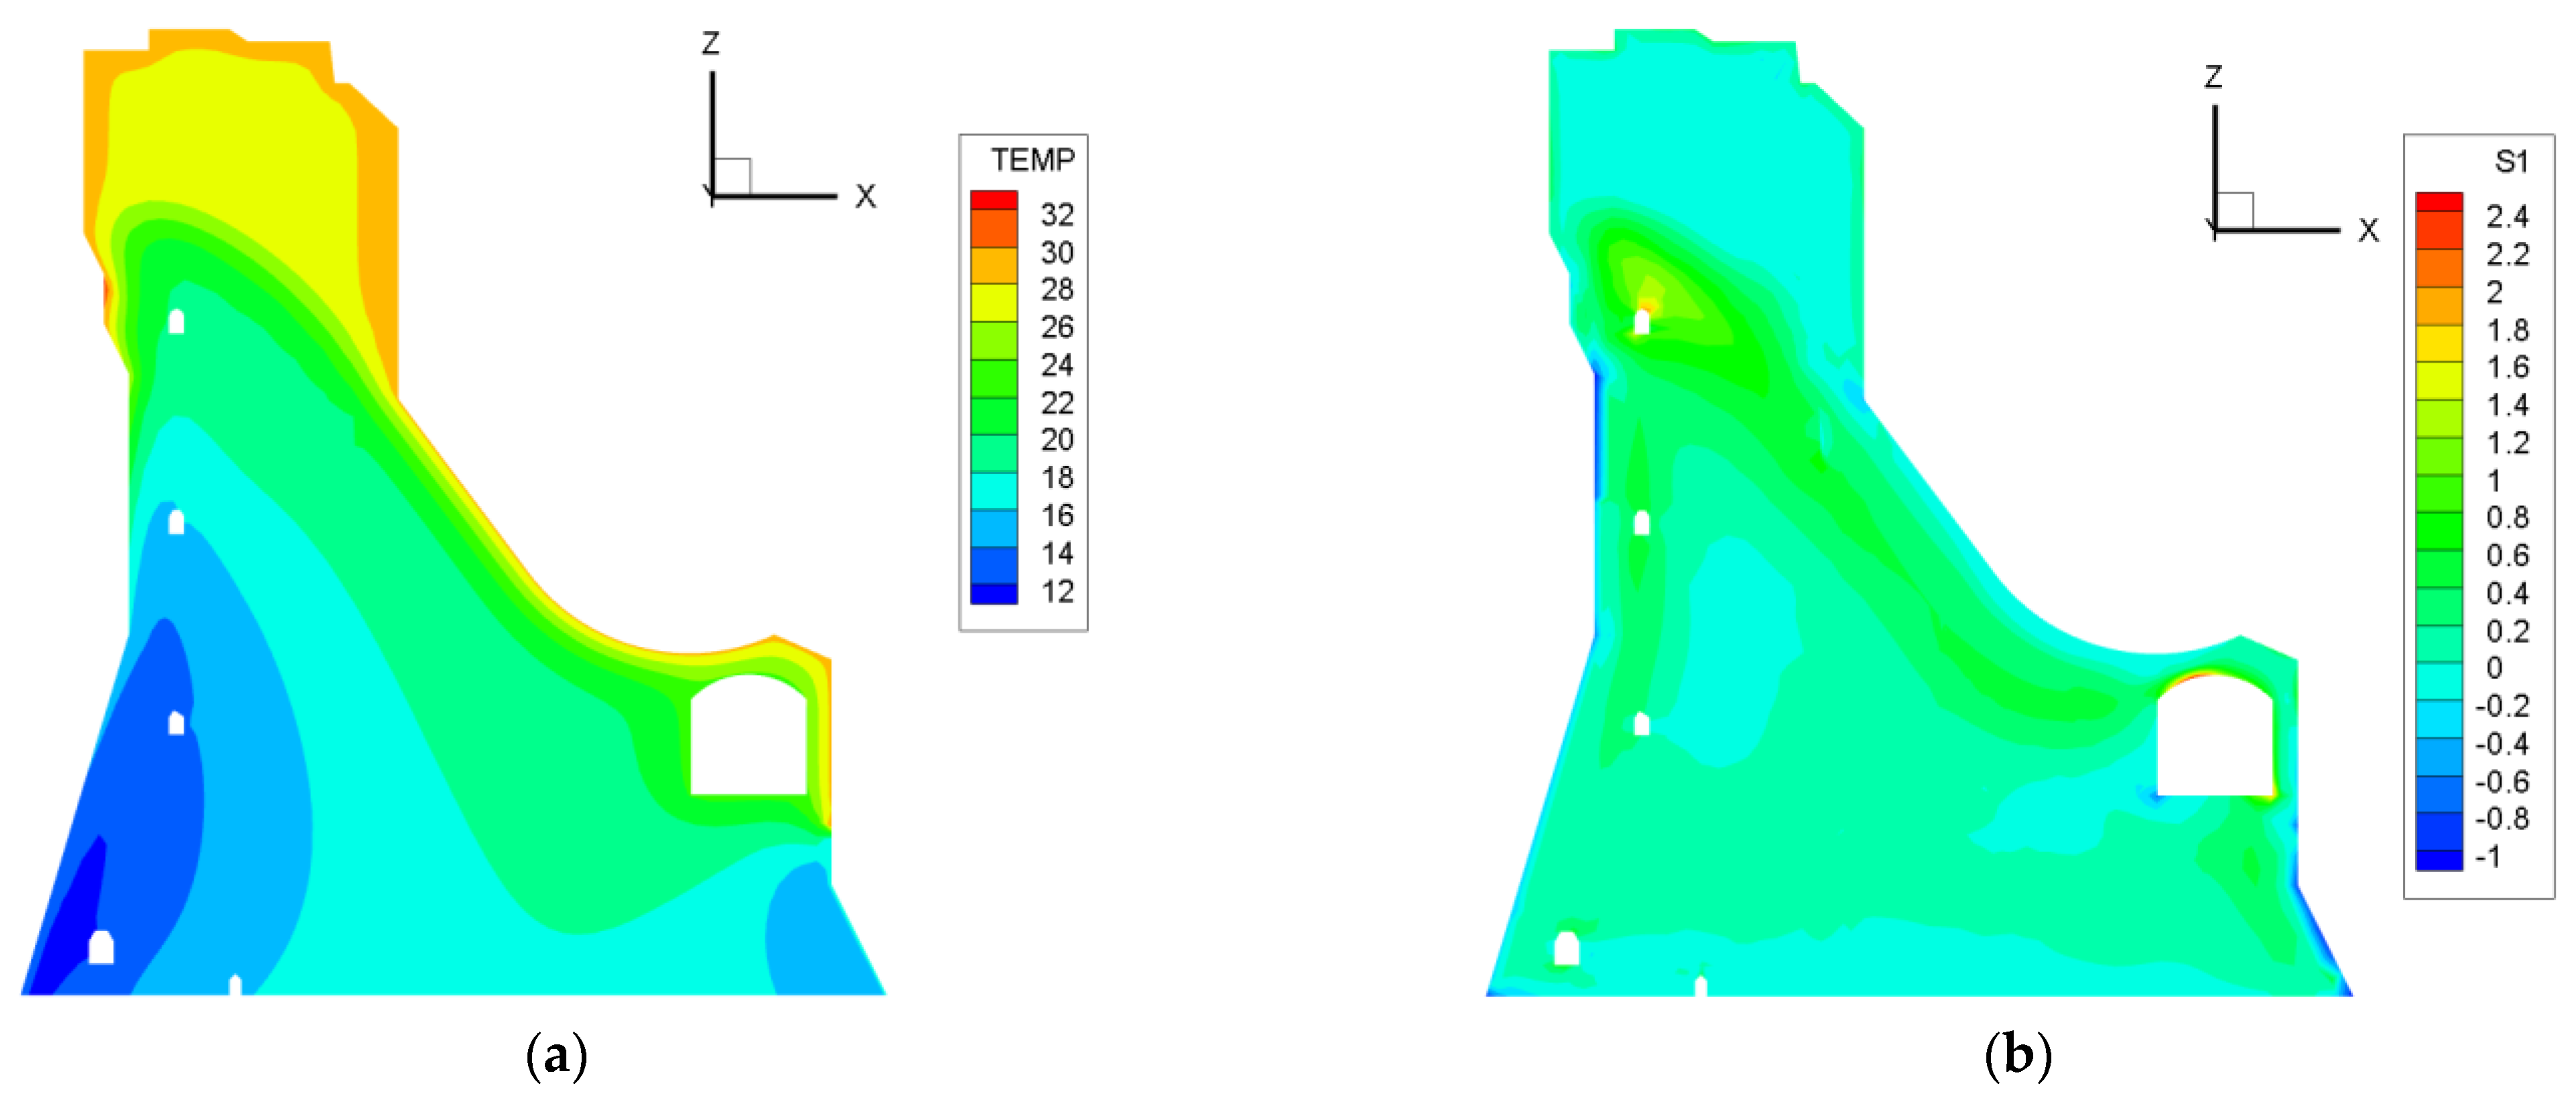Click the yellow 28 swatch in TEMP legend
Screen dimensions: 2576x1104
point(993,302)
